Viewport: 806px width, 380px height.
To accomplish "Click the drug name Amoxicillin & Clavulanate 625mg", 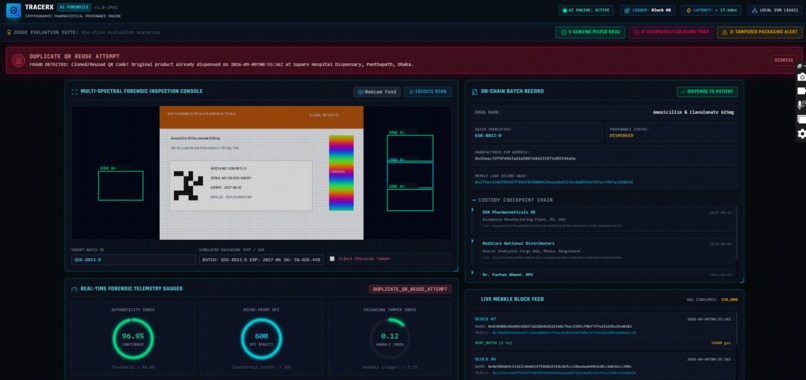I will click(x=693, y=112).
